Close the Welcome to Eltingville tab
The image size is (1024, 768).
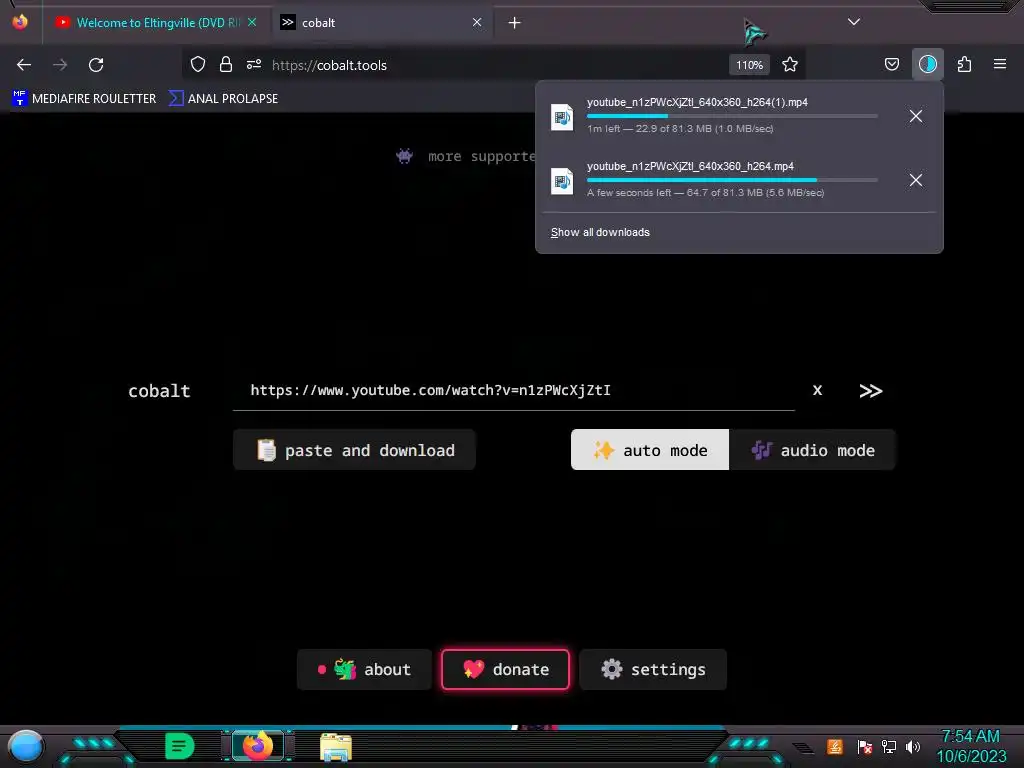point(252,22)
